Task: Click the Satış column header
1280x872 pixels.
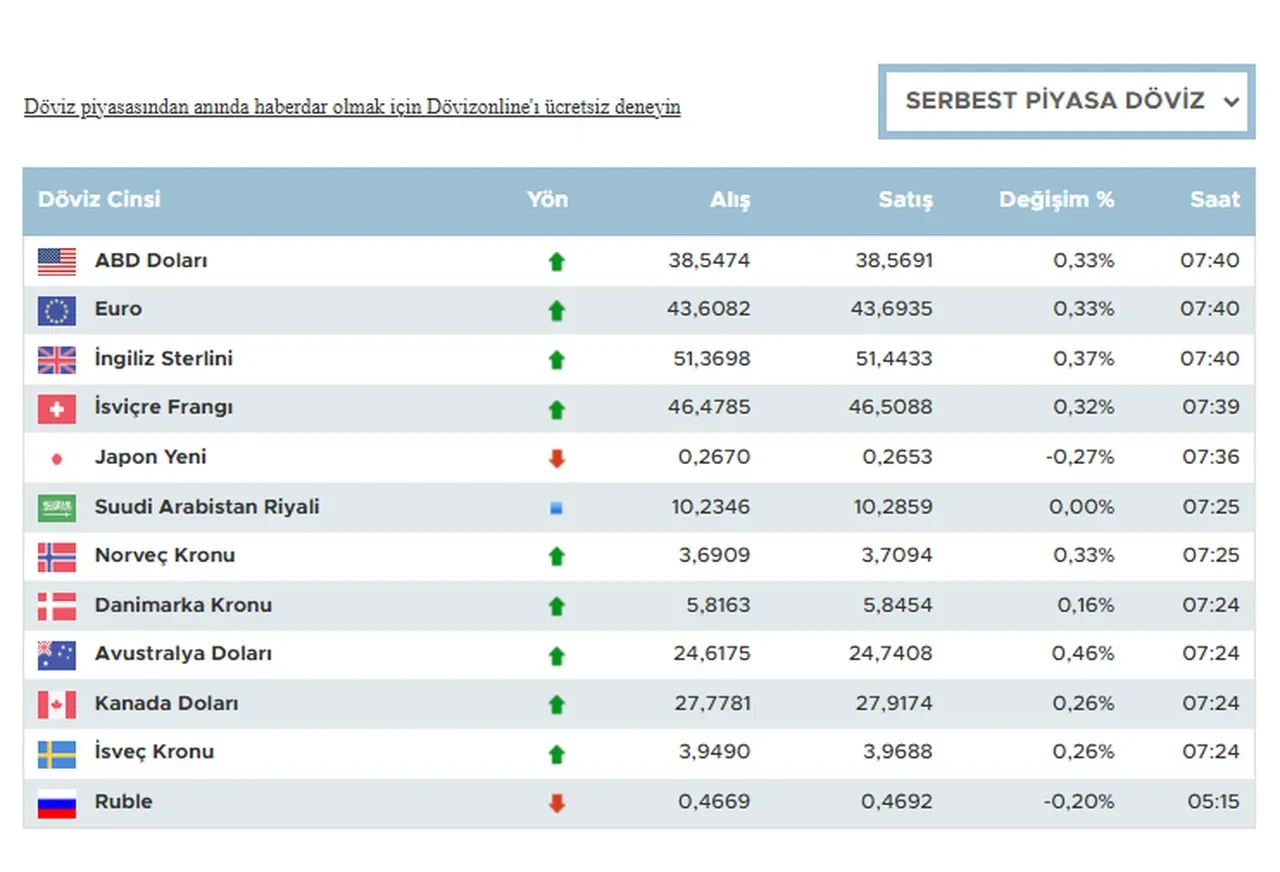Action: (x=905, y=200)
